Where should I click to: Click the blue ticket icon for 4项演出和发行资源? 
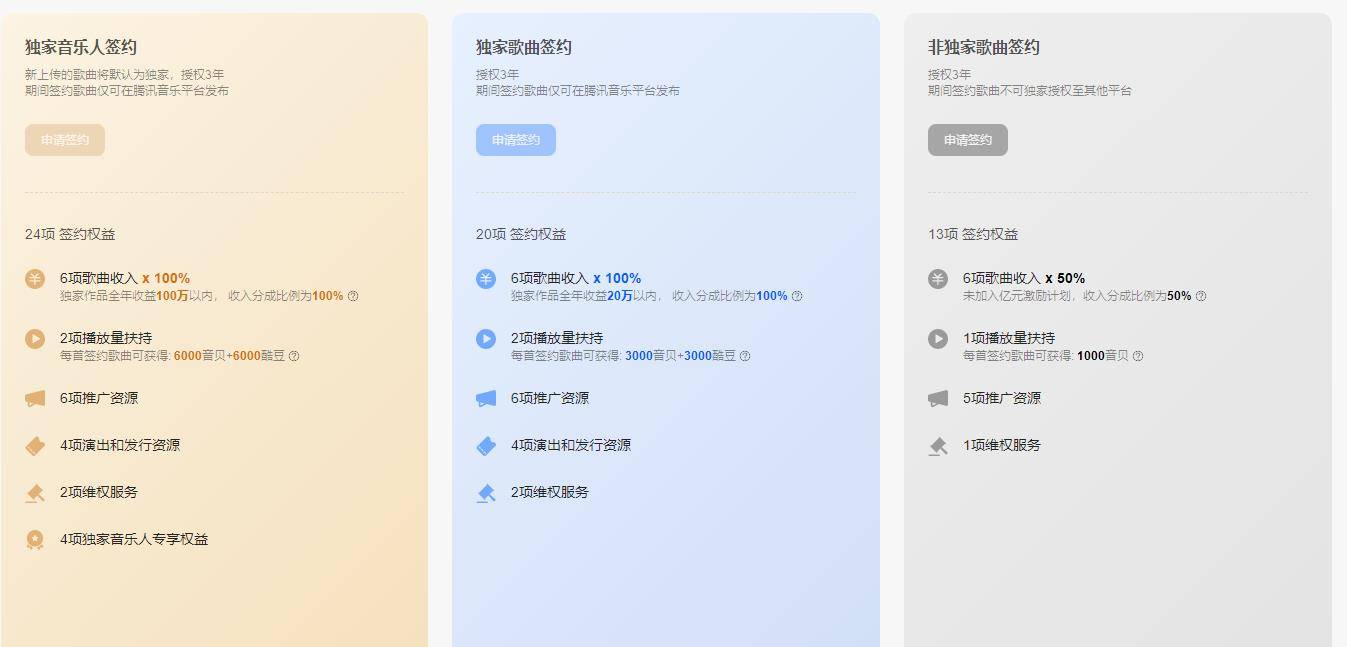pos(486,446)
